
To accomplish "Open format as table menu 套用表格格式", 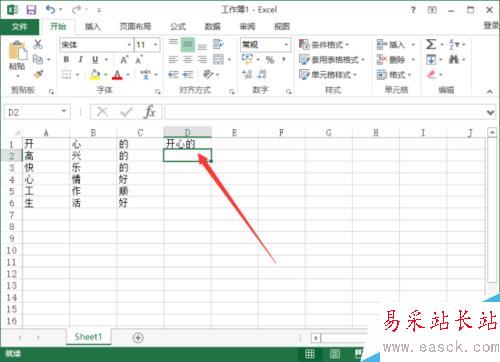I will click(332, 60).
